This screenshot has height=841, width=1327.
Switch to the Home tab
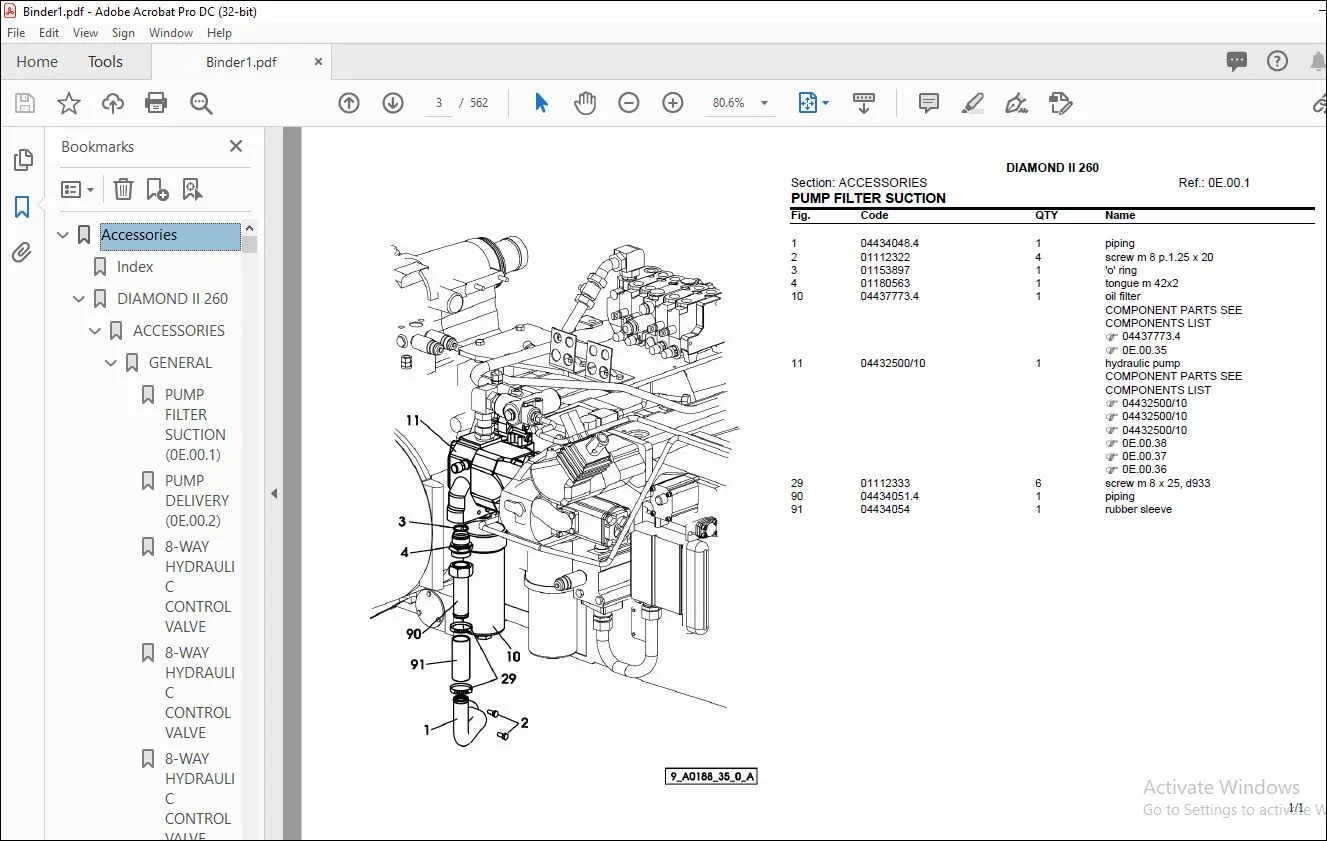click(37, 62)
